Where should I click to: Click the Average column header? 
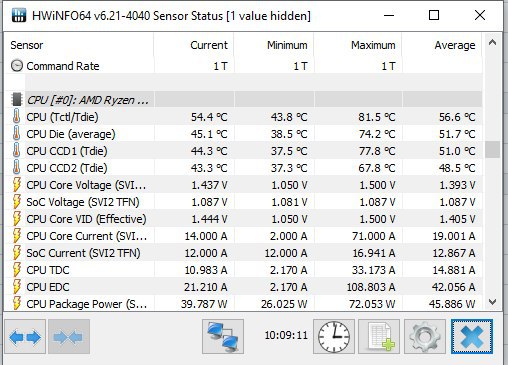[442, 45]
